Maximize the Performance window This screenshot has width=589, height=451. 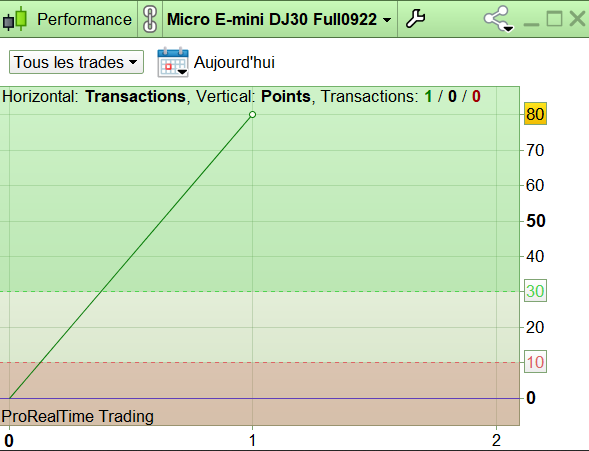(554, 19)
